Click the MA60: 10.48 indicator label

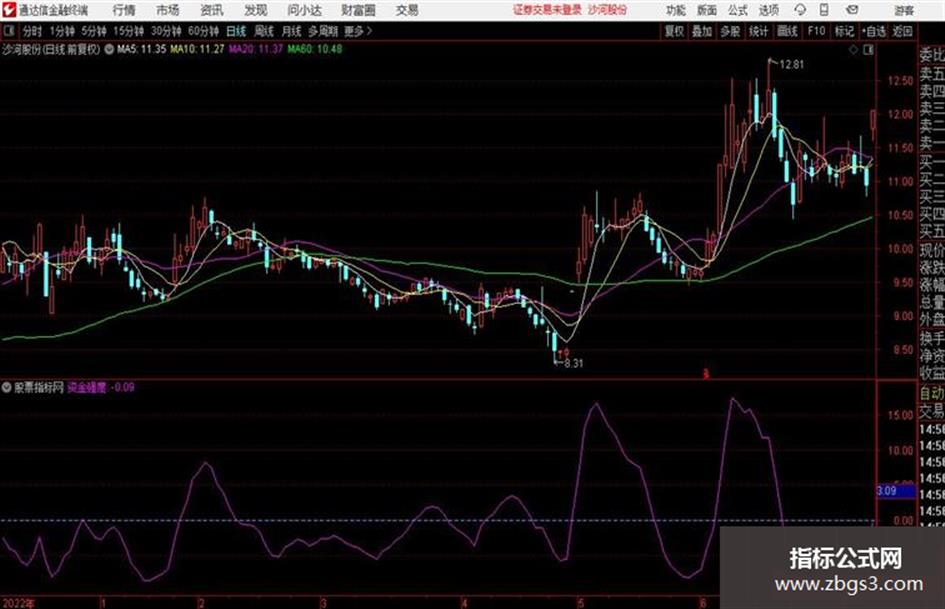(315, 49)
